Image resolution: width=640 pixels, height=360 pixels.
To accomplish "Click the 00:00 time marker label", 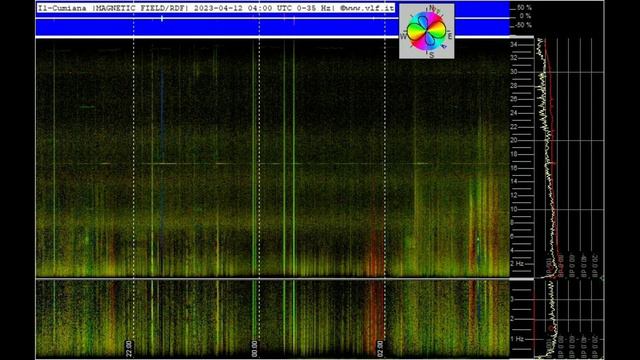I will coord(254,349).
